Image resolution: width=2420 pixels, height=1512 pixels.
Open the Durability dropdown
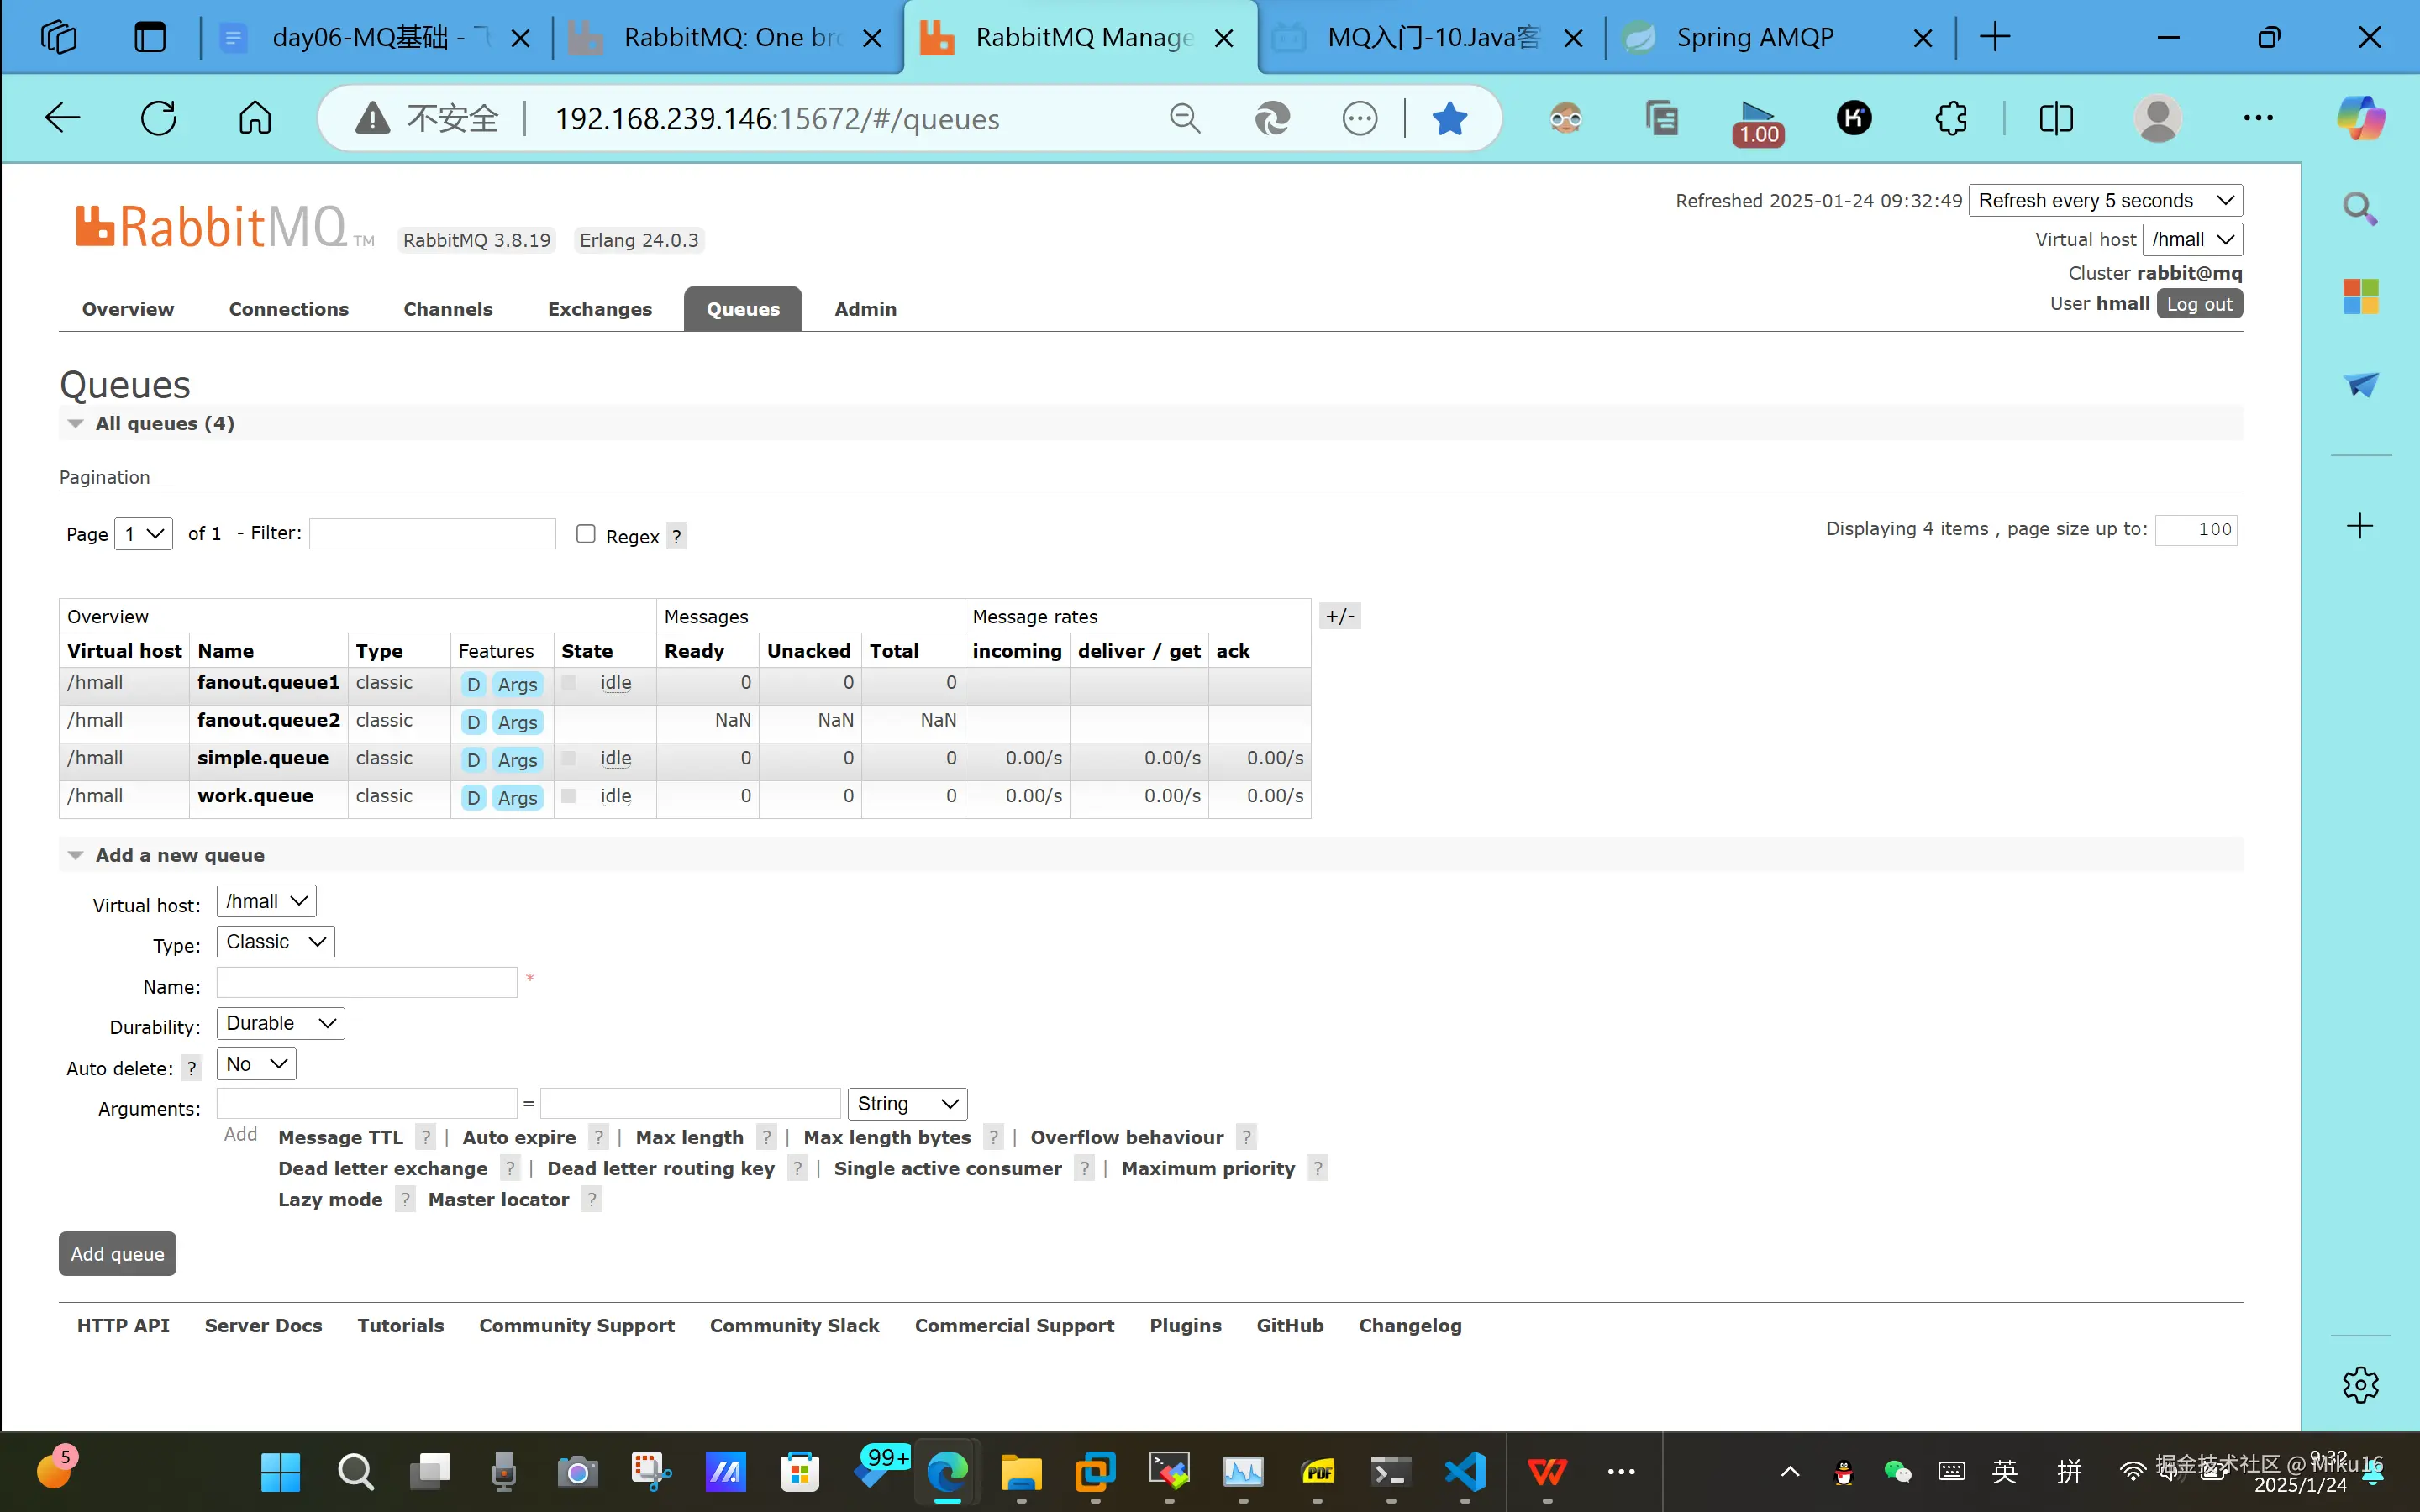pyautogui.click(x=280, y=1023)
